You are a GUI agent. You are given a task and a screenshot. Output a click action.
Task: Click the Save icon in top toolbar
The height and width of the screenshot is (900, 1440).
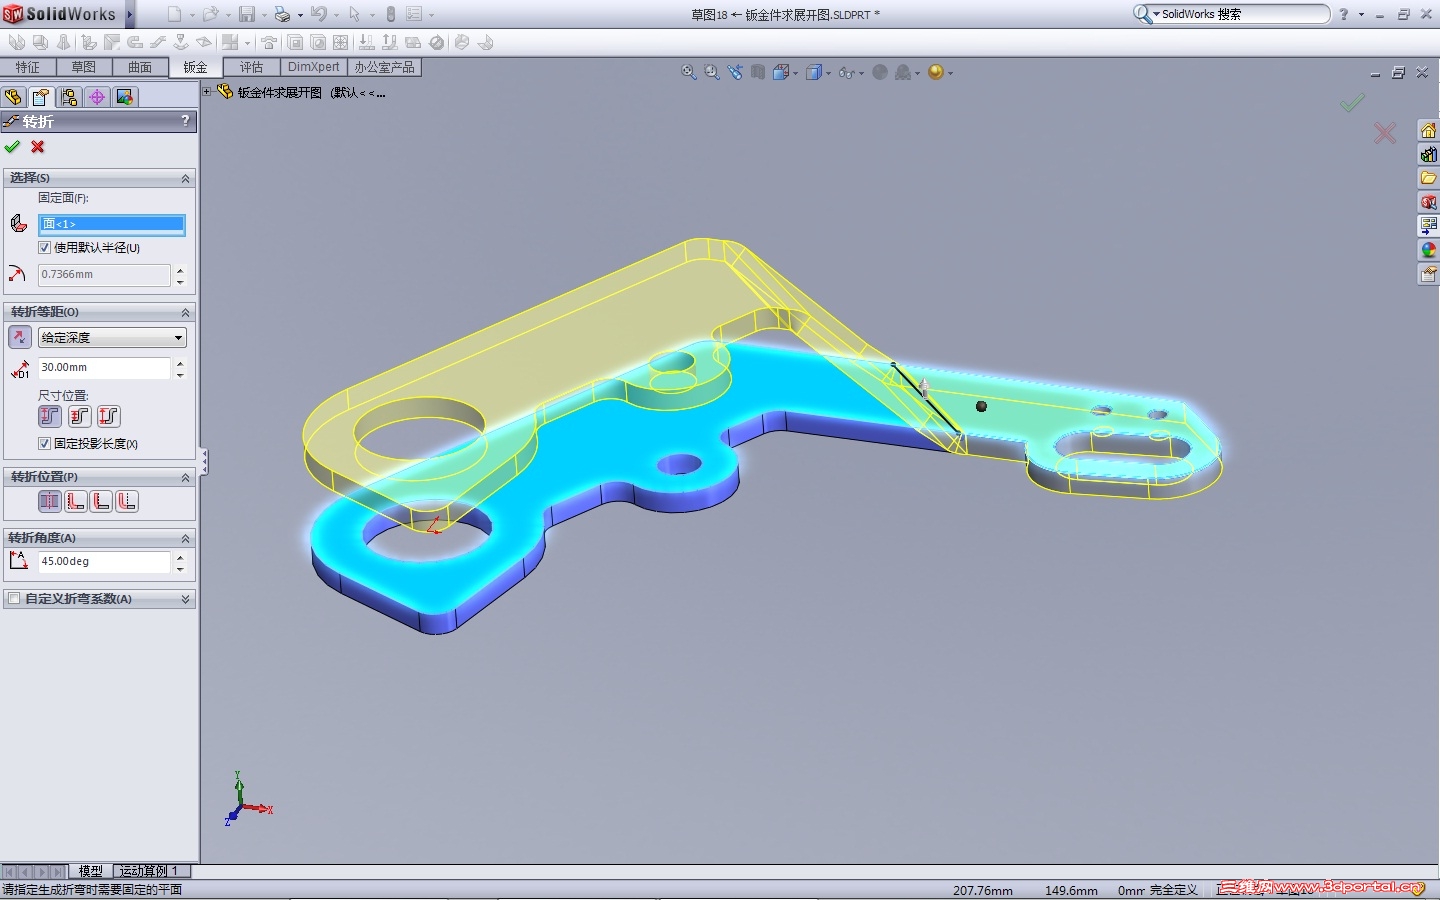click(246, 14)
